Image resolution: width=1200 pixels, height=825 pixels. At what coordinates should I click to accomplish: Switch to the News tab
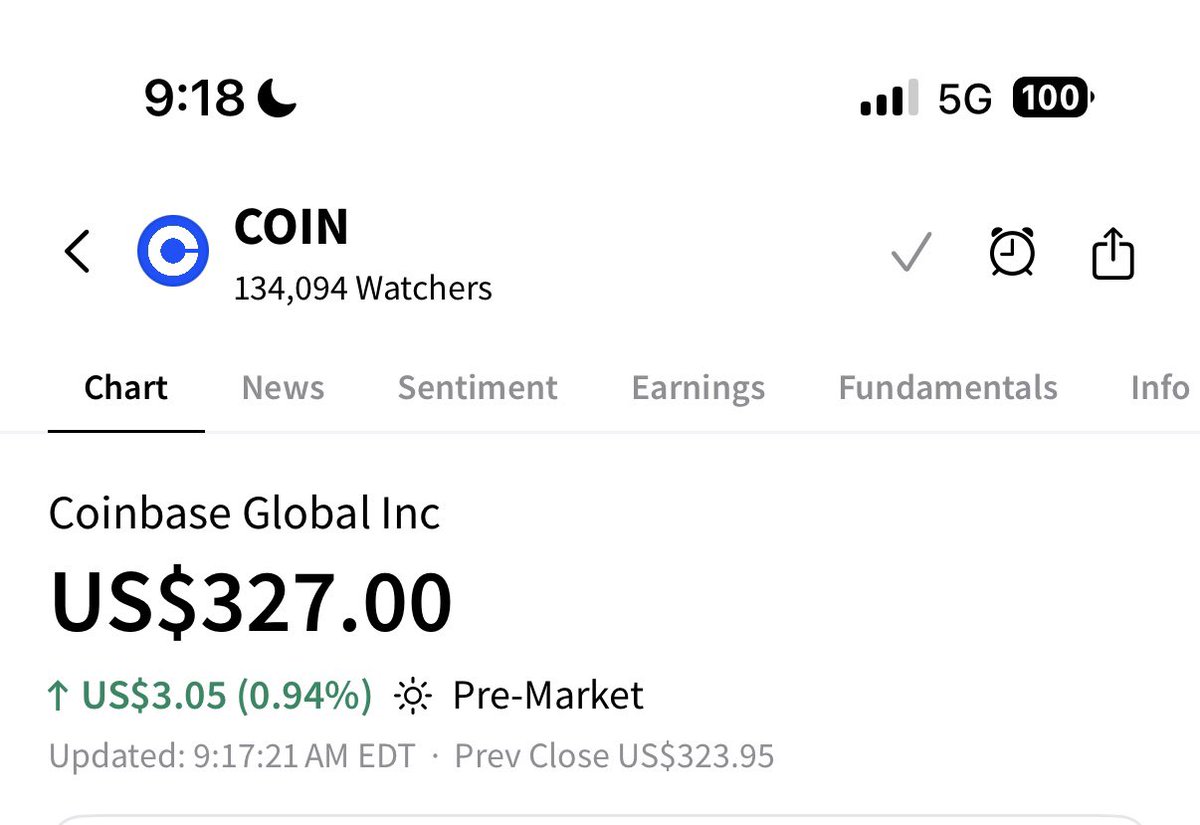coord(283,388)
